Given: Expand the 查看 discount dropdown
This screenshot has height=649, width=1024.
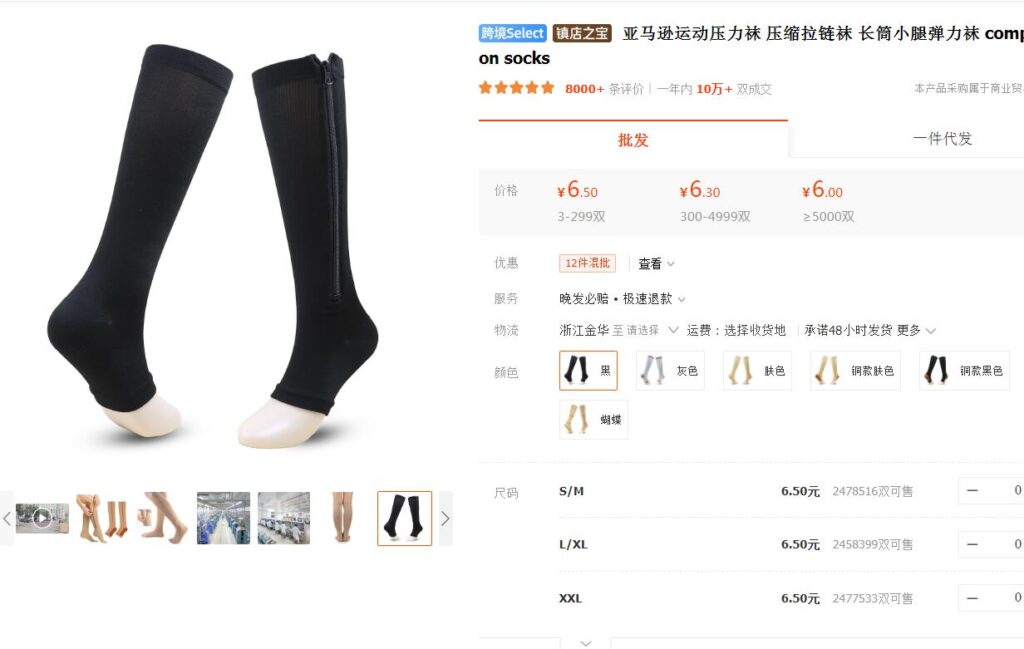Looking at the screenshot, I should (656, 264).
